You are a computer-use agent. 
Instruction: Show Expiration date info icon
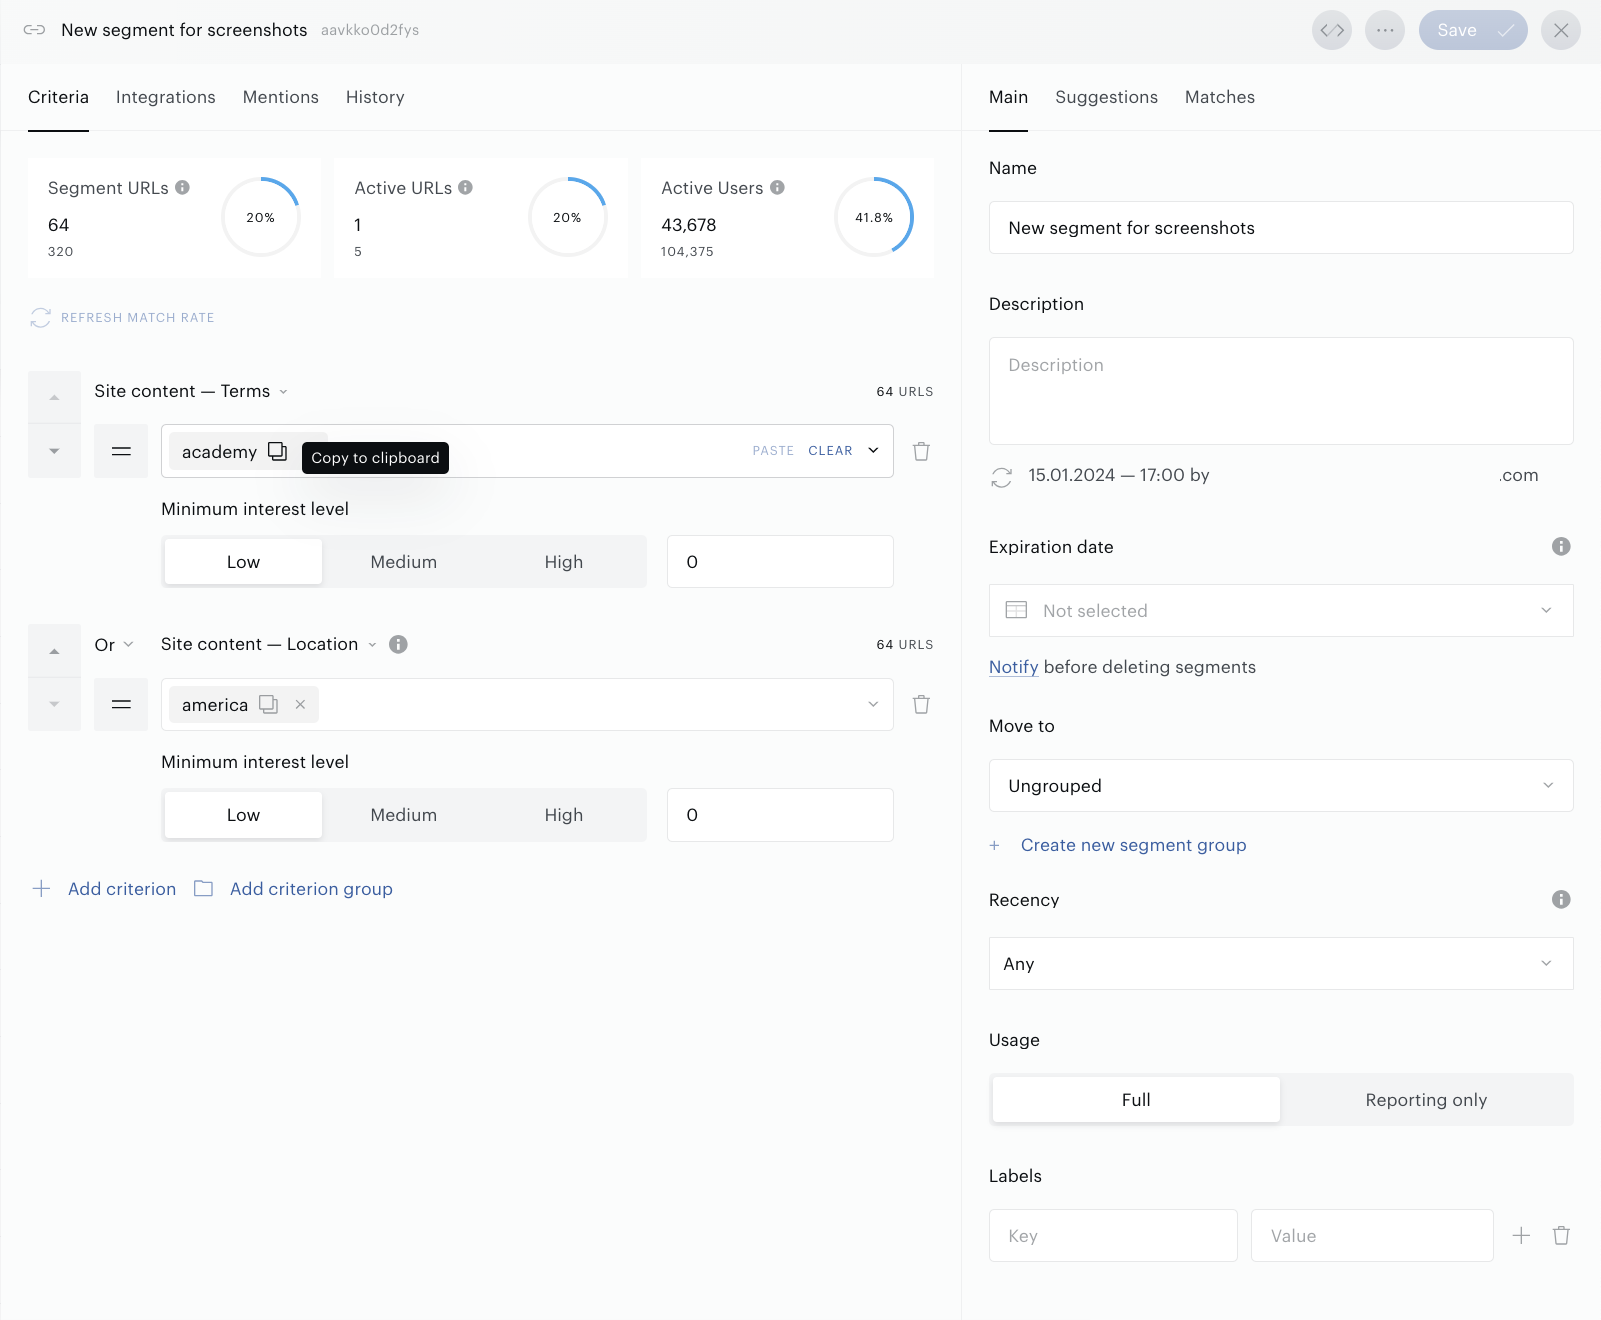[x=1561, y=546]
